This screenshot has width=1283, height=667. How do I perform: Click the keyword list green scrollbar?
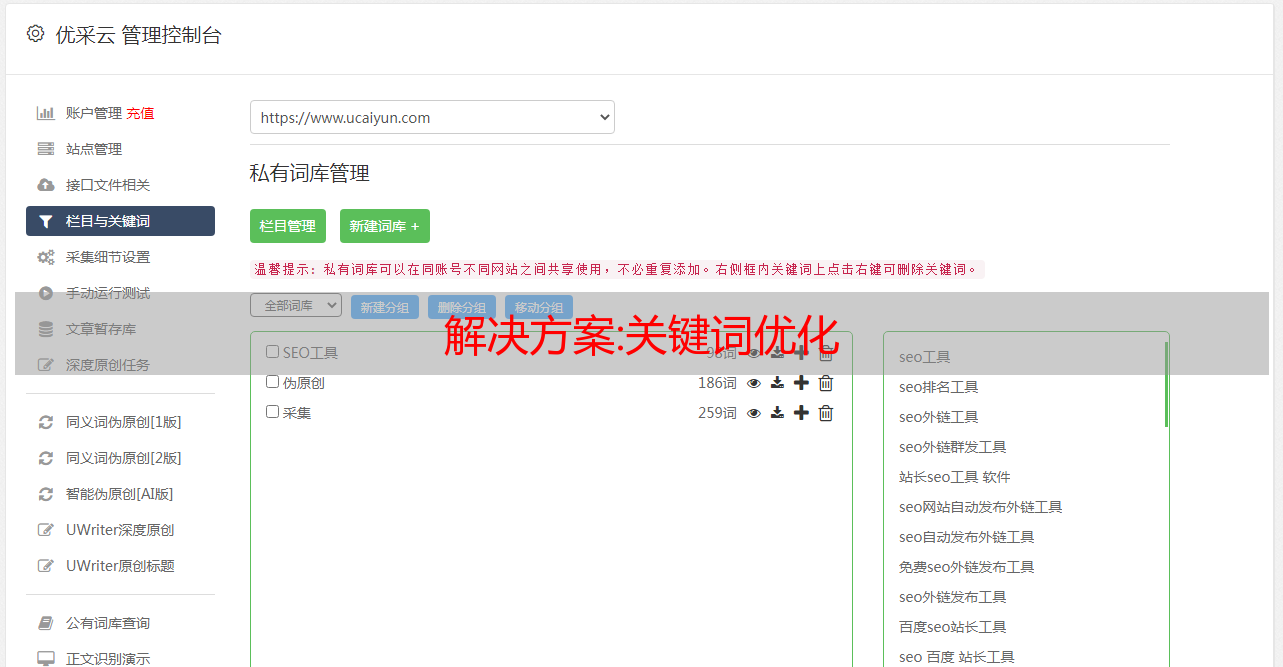[1166, 385]
